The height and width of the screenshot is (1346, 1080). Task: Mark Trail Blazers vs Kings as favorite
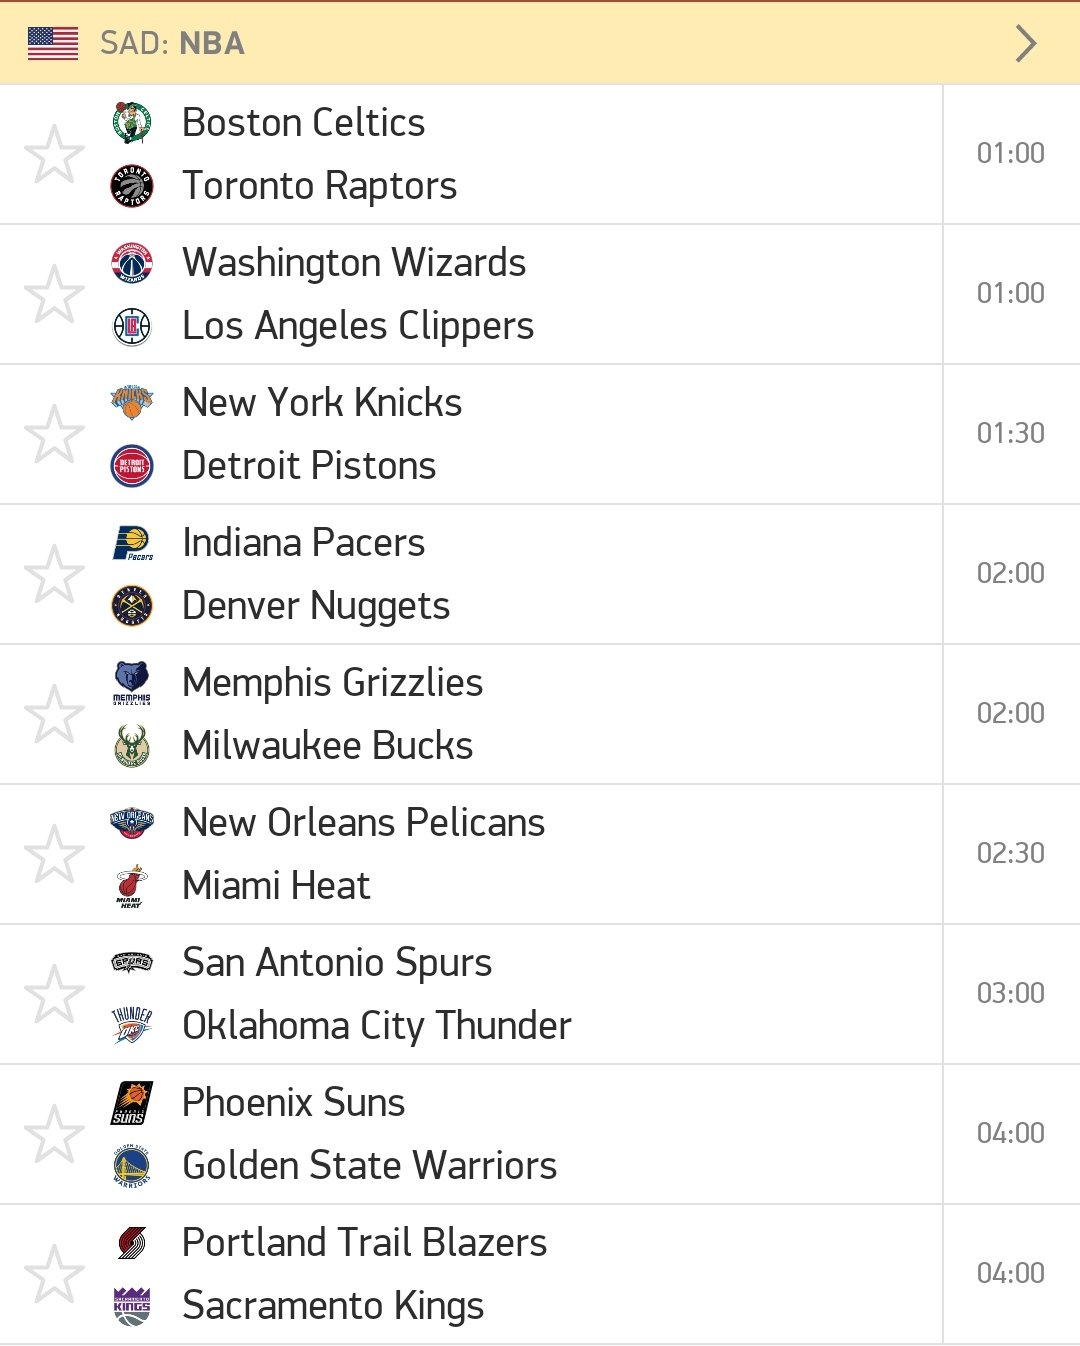tap(54, 1274)
